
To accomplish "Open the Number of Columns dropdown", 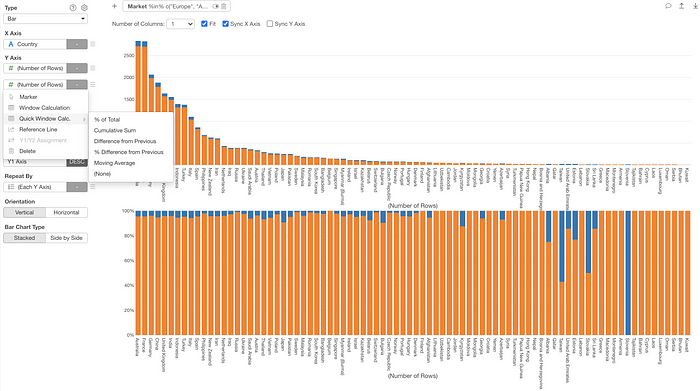I will tap(180, 24).
